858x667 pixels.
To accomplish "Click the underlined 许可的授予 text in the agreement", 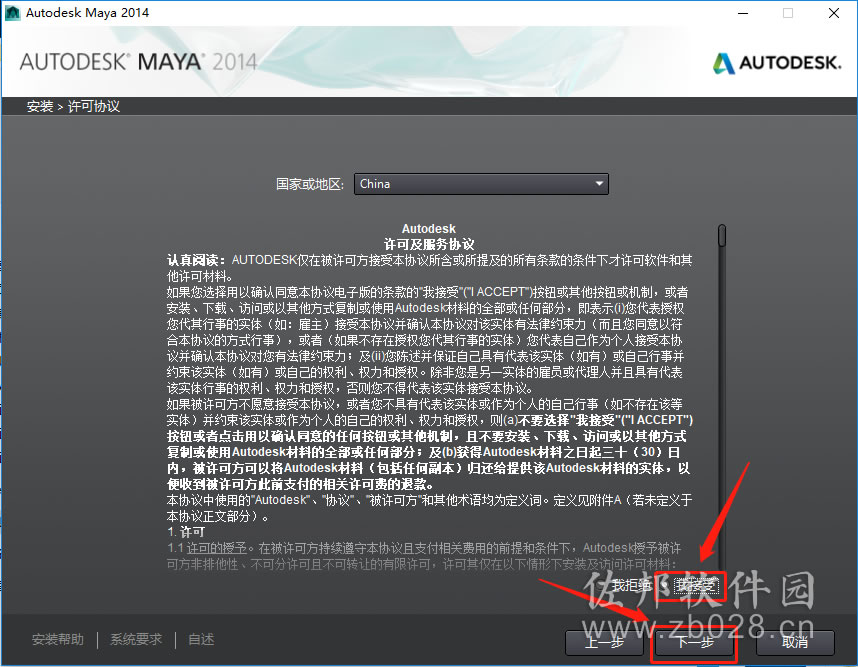I will pyautogui.click(x=217, y=548).
